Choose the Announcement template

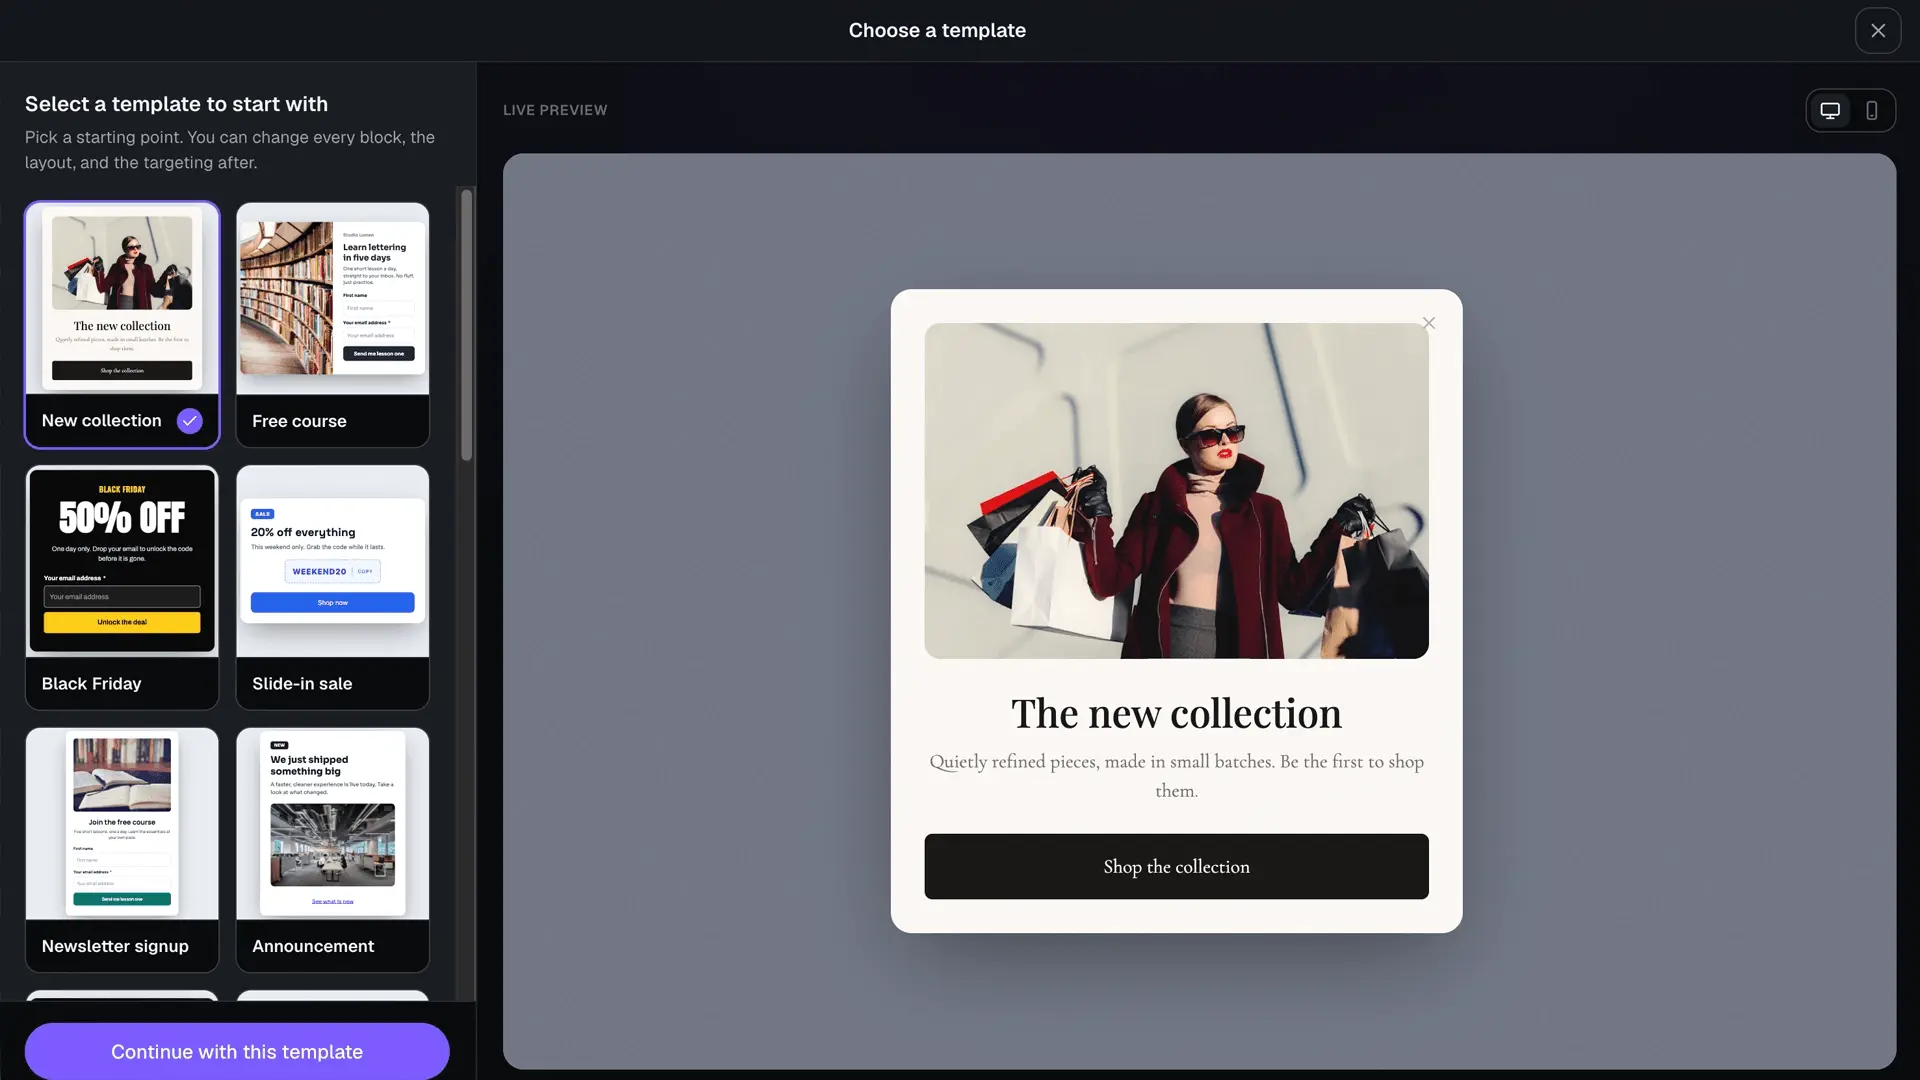point(333,850)
